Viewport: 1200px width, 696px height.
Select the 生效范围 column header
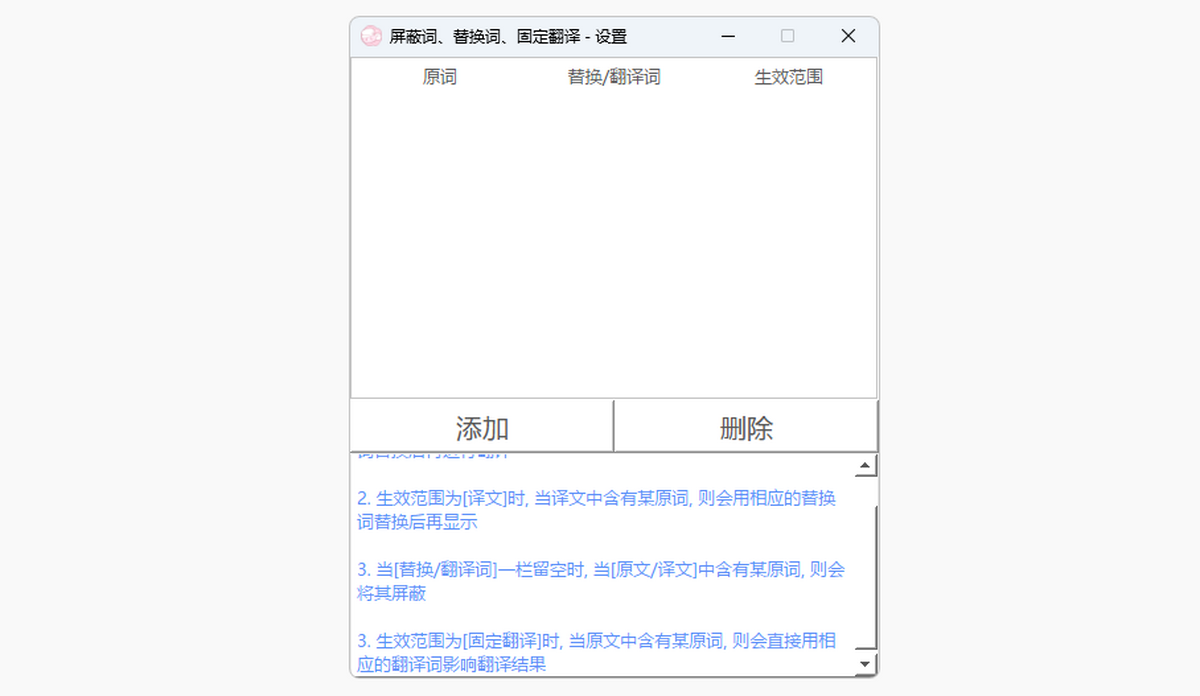pos(788,77)
